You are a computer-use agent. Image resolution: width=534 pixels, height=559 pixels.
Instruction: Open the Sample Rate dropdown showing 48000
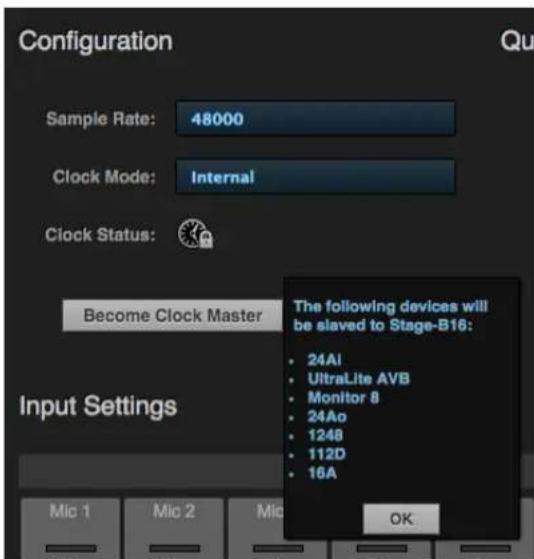click(x=315, y=119)
